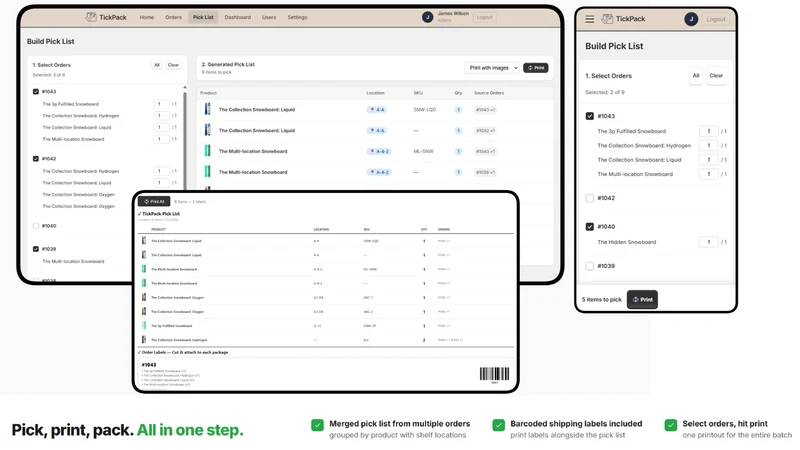Click desktop quantity field for 3p Fulfilled Snowboard
This screenshot has height=450, width=800.
point(161,104)
